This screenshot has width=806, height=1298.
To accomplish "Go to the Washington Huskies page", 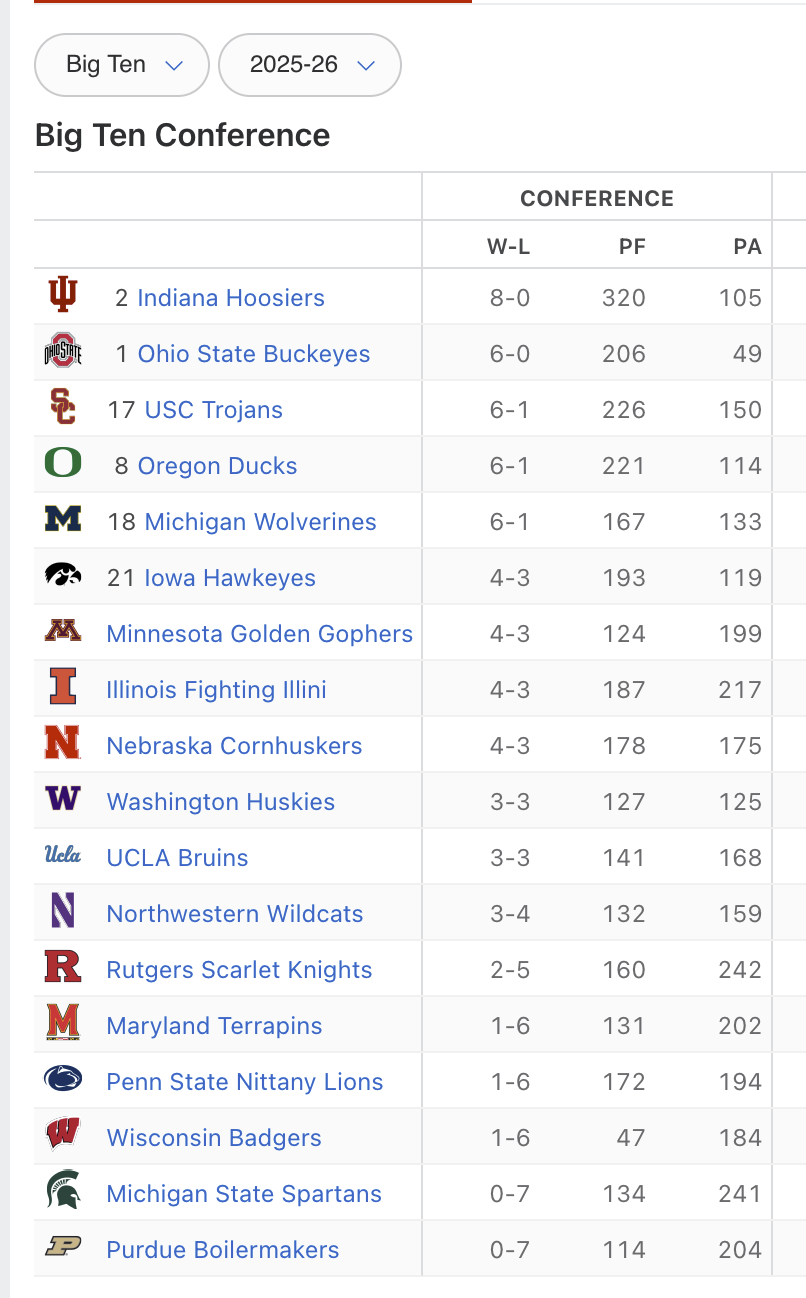I will coord(221,801).
